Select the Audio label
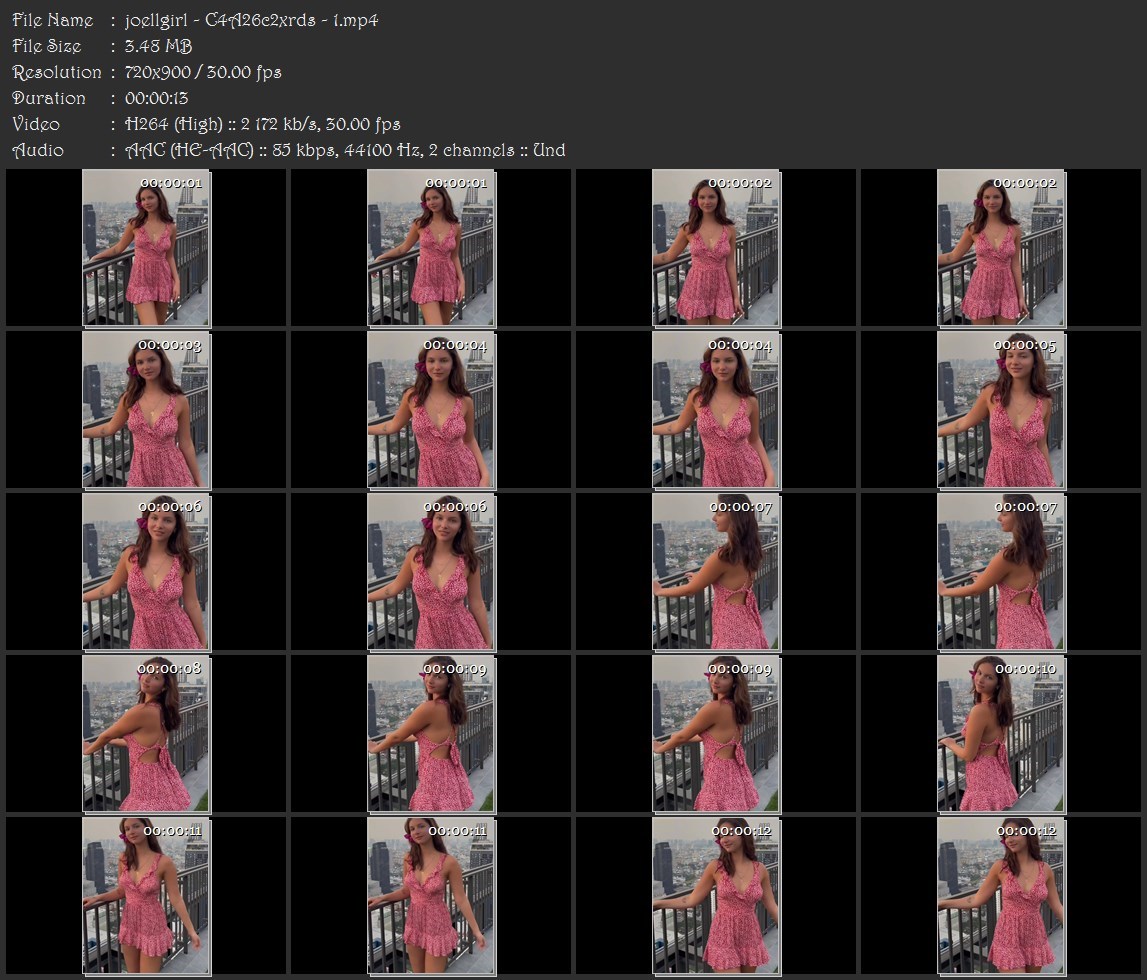1147x980 pixels. [x=38, y=151]
